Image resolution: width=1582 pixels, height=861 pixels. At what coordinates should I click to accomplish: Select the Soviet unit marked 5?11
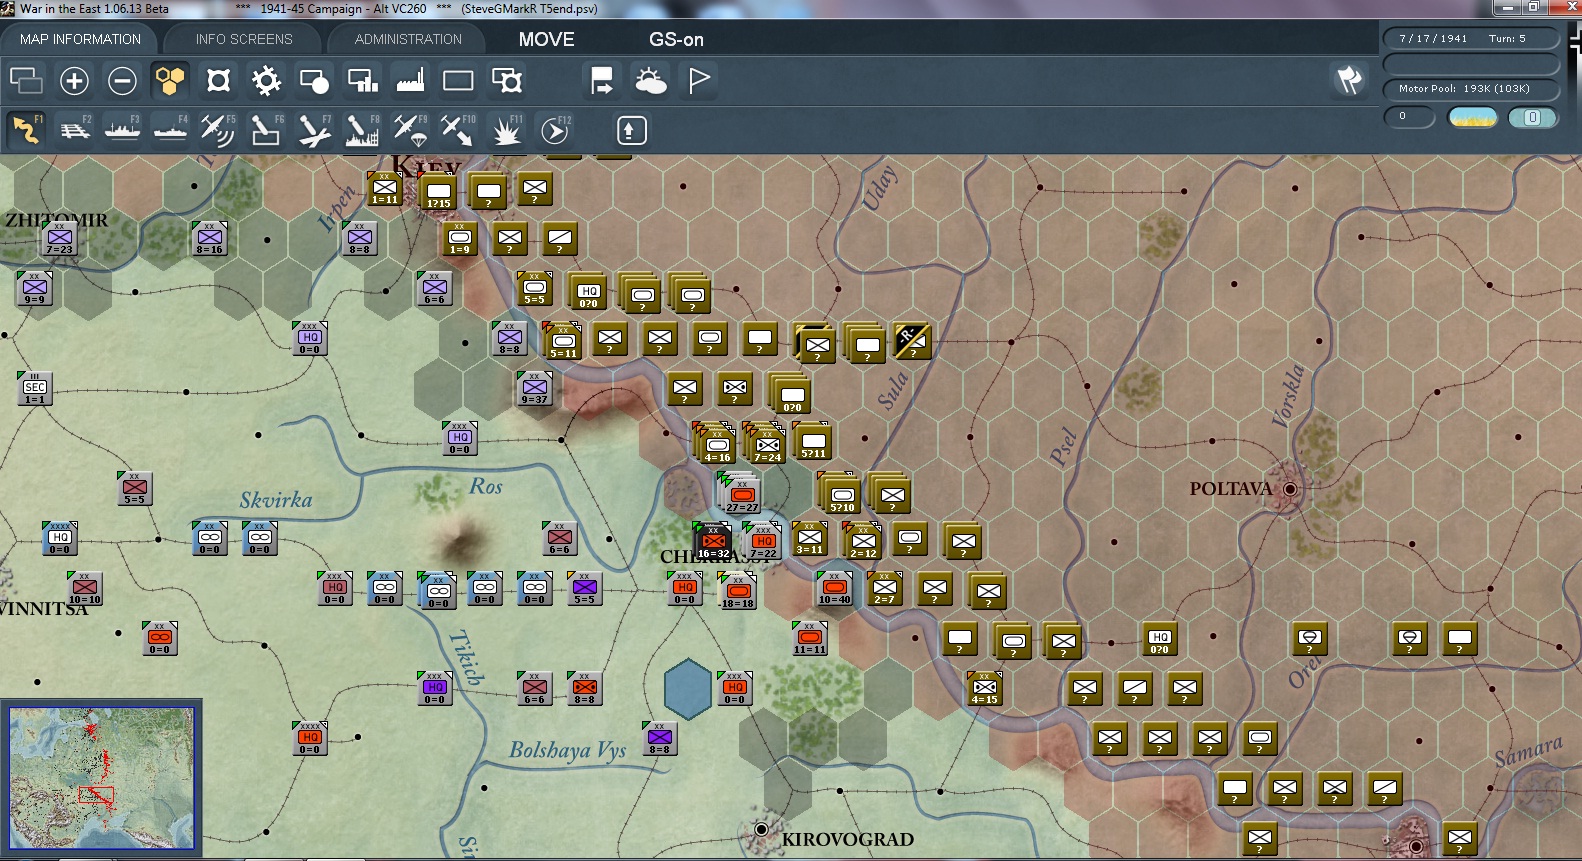pos(814,441)
